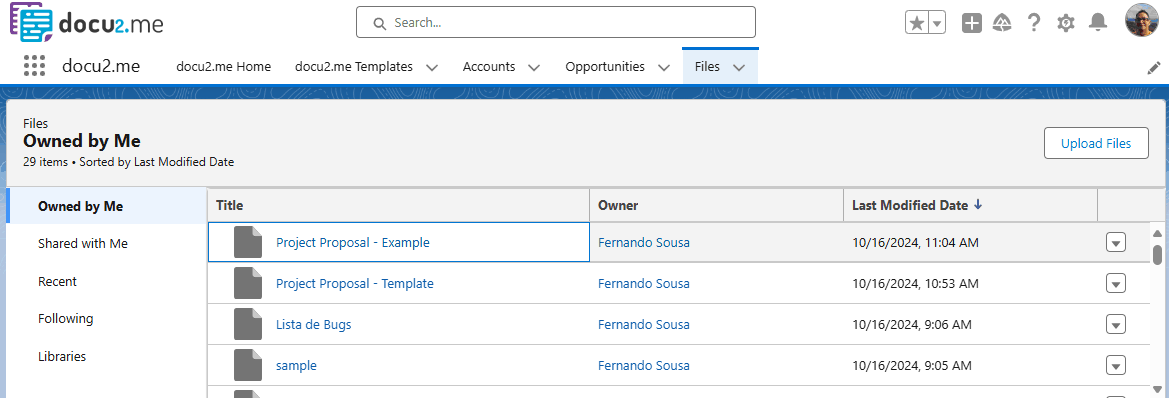Click the Search input field
1169x398 pixels.
(x=555, y=22)
